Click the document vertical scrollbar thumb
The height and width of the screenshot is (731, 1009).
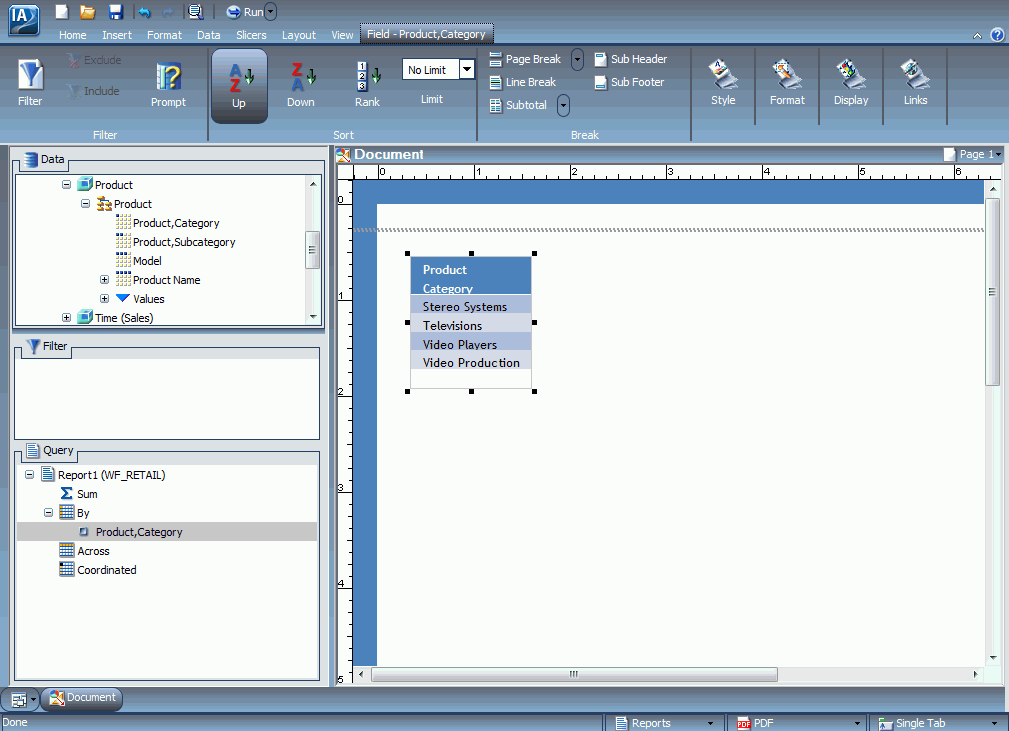pyautogui.click(x=992, y=292)
